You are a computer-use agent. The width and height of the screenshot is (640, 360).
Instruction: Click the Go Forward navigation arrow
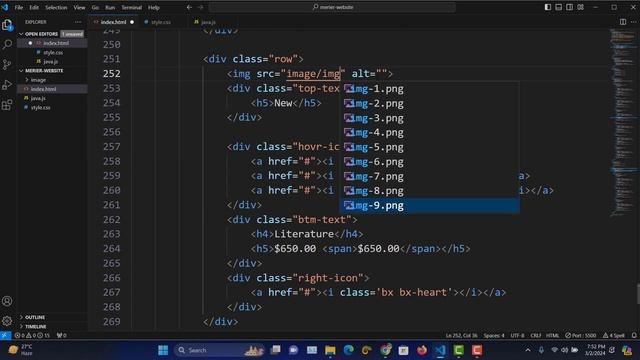pyautogui.click(x=200, y=7)
